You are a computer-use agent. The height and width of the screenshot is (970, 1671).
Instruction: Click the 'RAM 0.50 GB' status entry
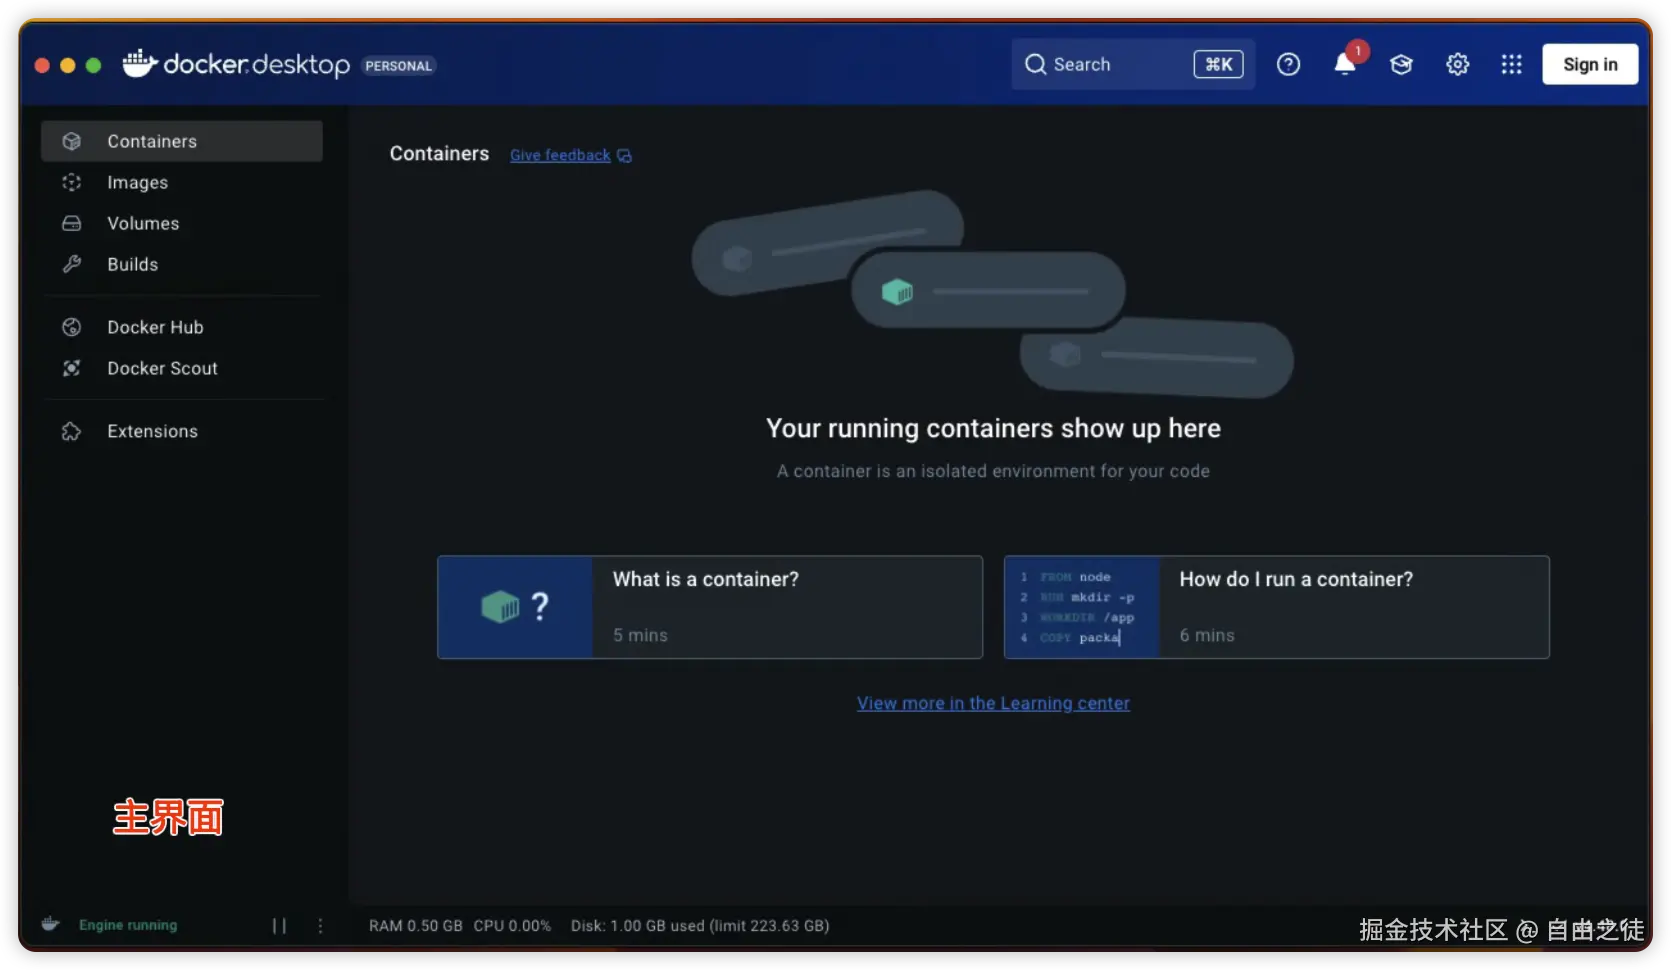click(416, 926)
